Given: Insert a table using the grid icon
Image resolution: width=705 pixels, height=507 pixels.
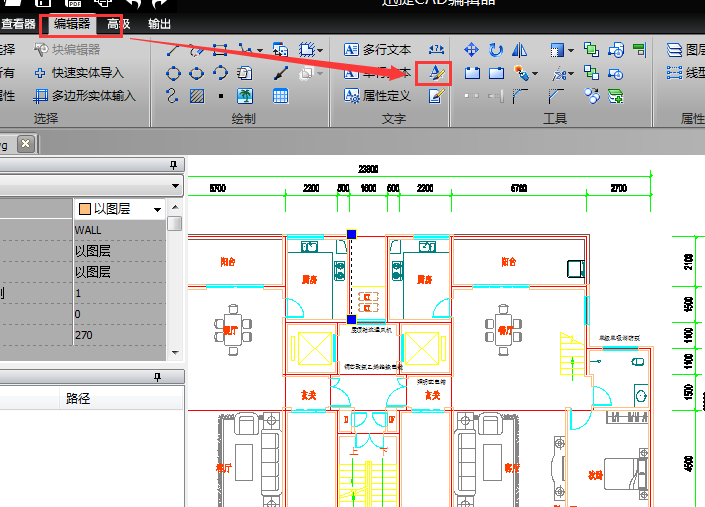Looking at the screenshot, I should tap(281, 96).
